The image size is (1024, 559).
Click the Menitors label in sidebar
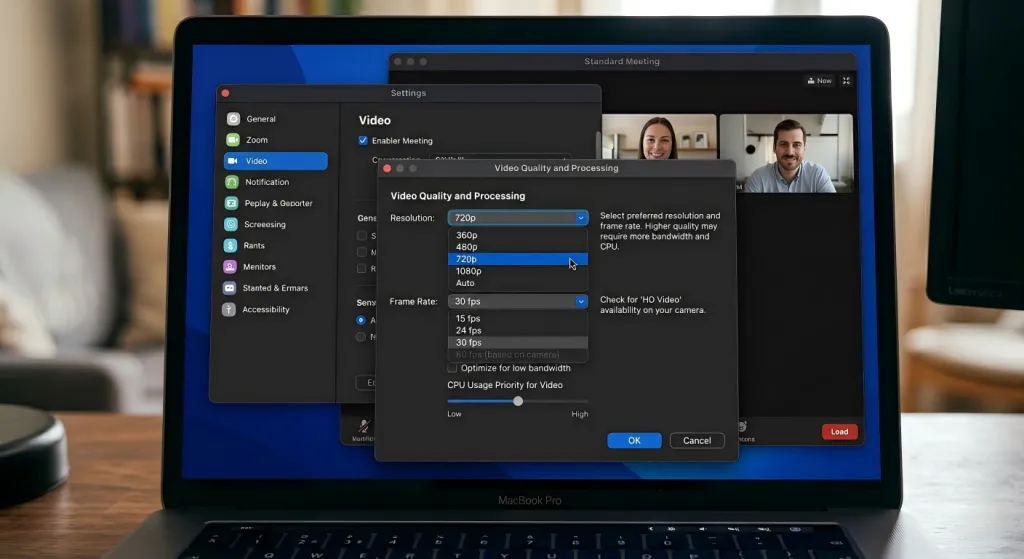259,266
